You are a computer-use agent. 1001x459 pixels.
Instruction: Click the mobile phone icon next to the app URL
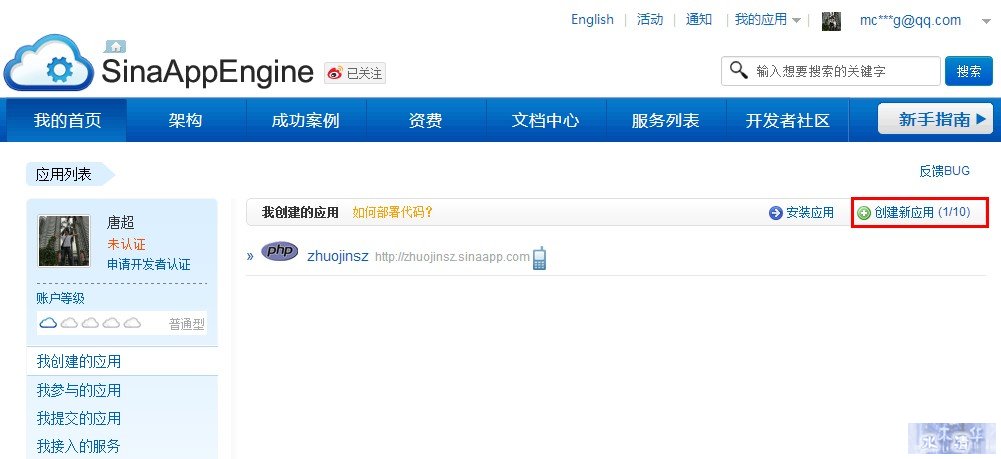tap(539, 257)
